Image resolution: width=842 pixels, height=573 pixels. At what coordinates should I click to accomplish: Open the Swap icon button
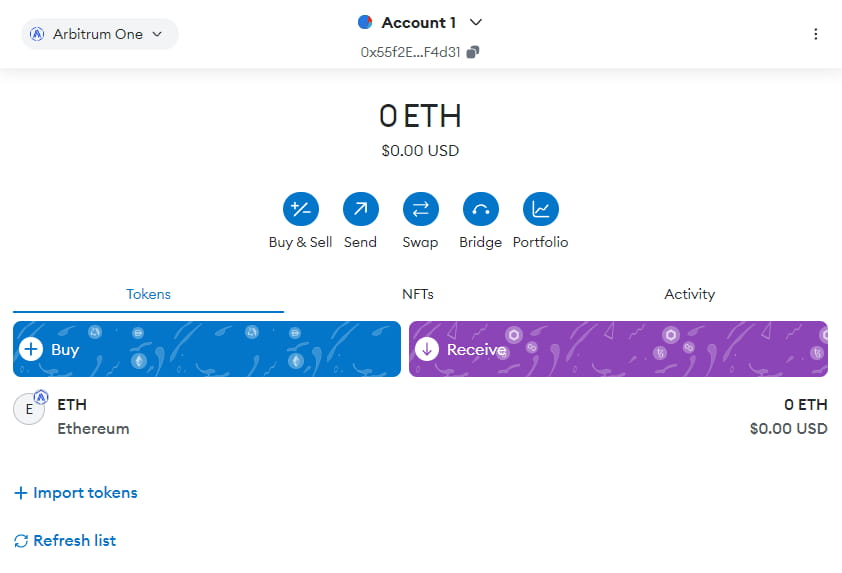pos(420,209)
